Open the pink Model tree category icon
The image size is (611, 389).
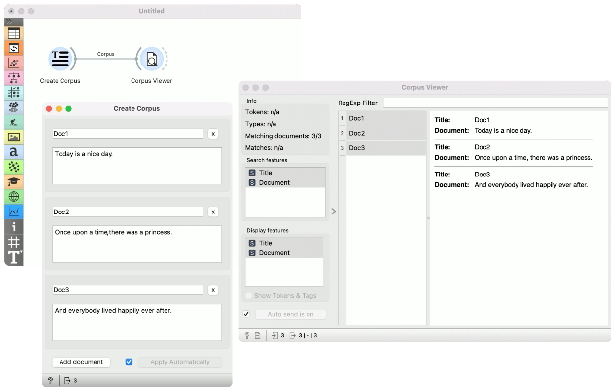[x=14, y=78]
